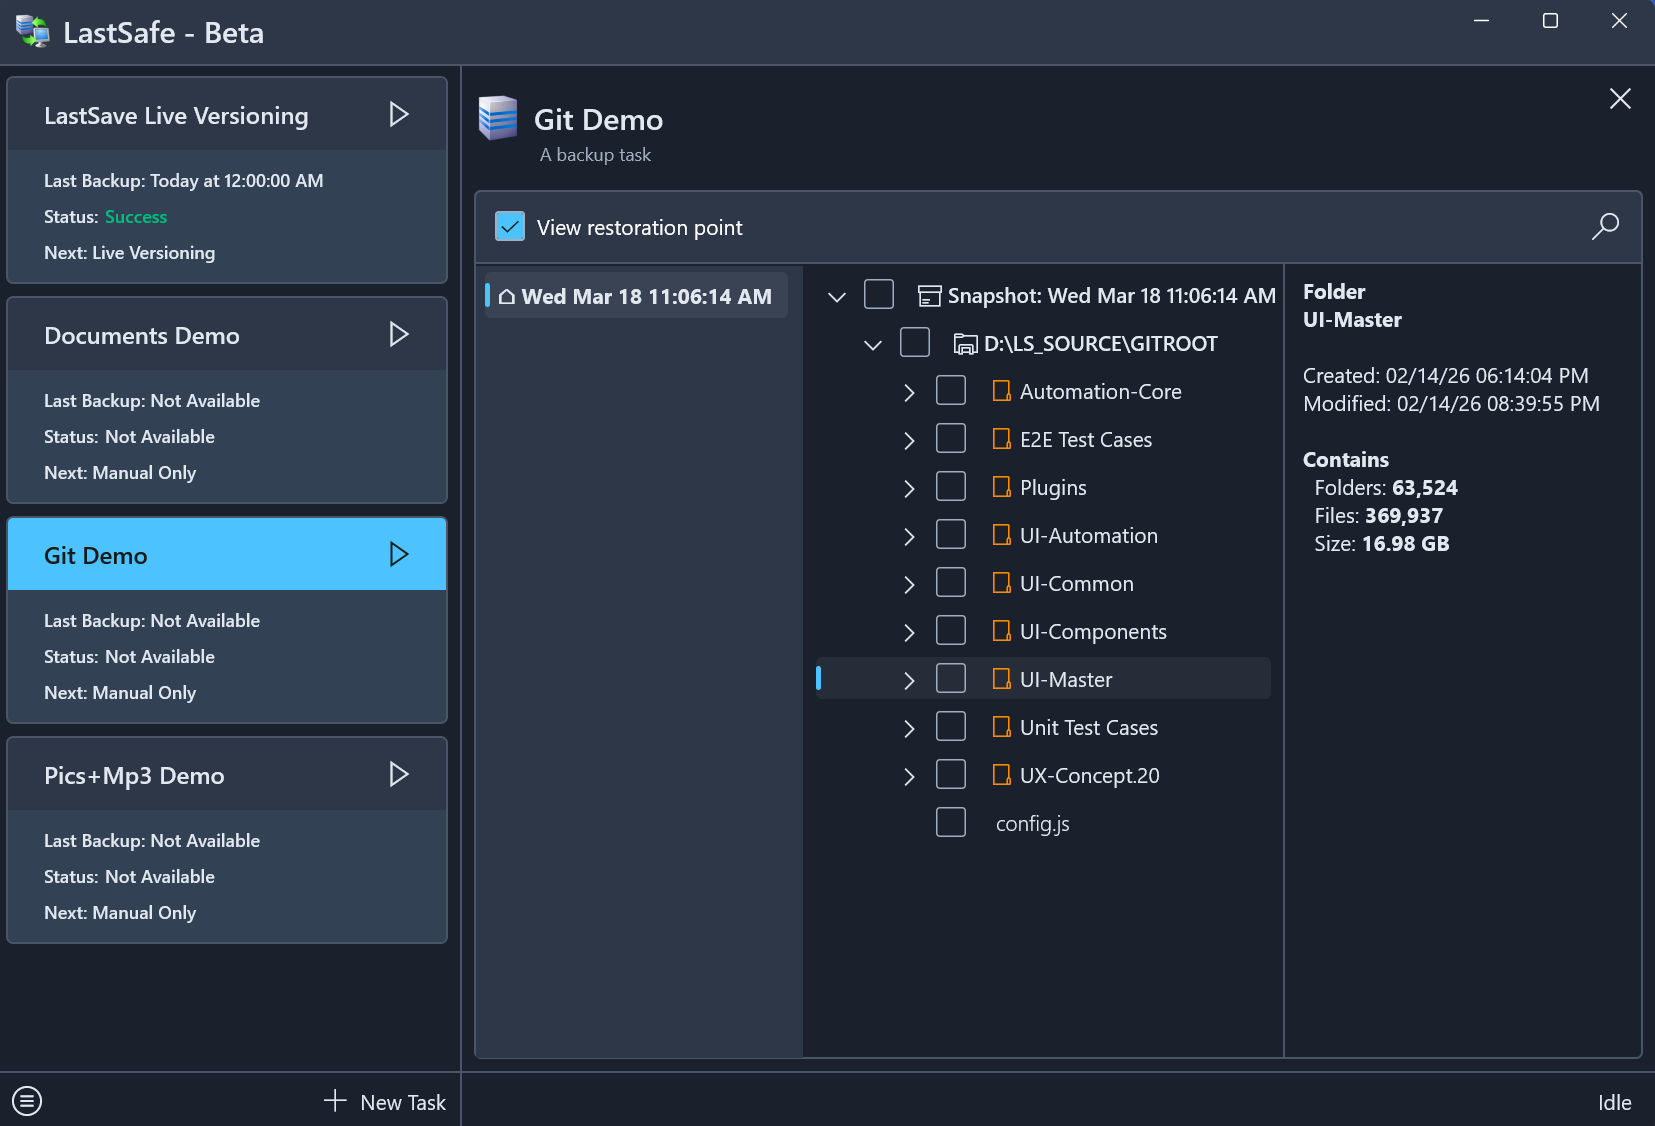Open the hamburger menu at bottom left
The image size is (1655, 1126).
[27, 1101]
